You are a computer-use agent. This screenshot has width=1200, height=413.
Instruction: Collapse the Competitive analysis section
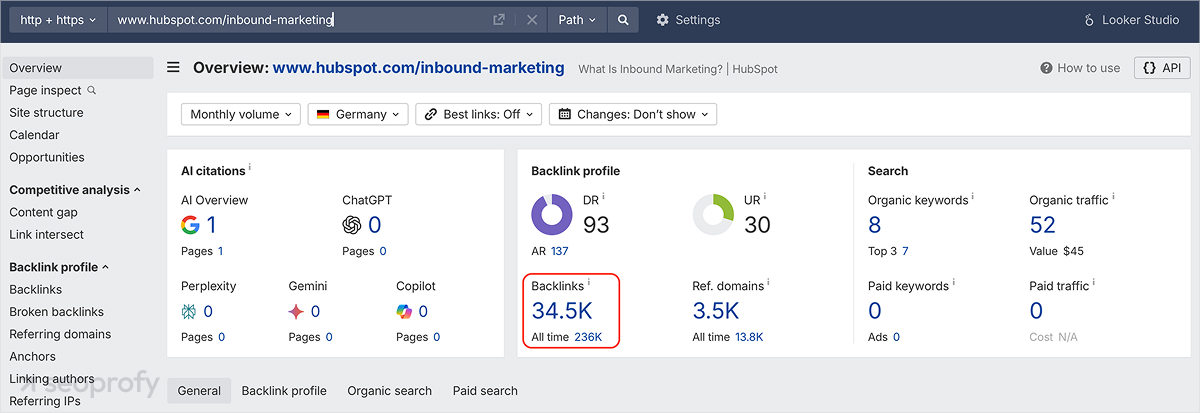pos(75,190)
